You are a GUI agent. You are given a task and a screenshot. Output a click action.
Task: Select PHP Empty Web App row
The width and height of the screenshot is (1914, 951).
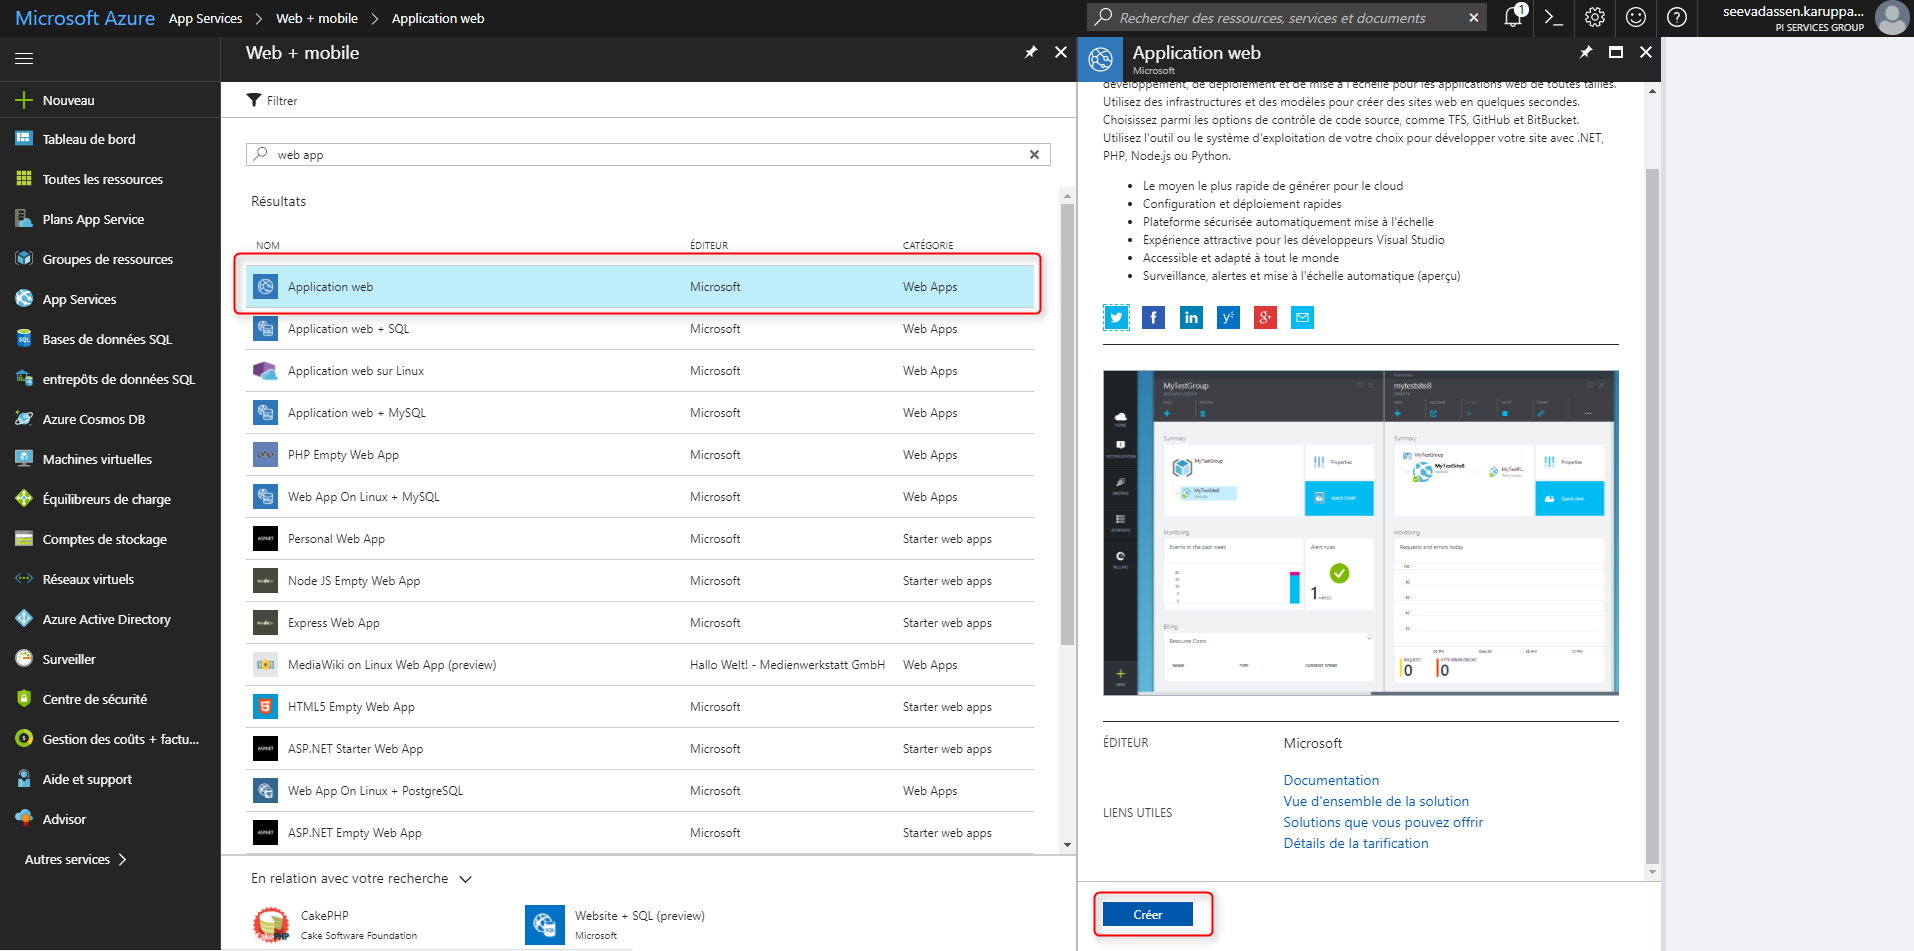click(x=640, y=455)
